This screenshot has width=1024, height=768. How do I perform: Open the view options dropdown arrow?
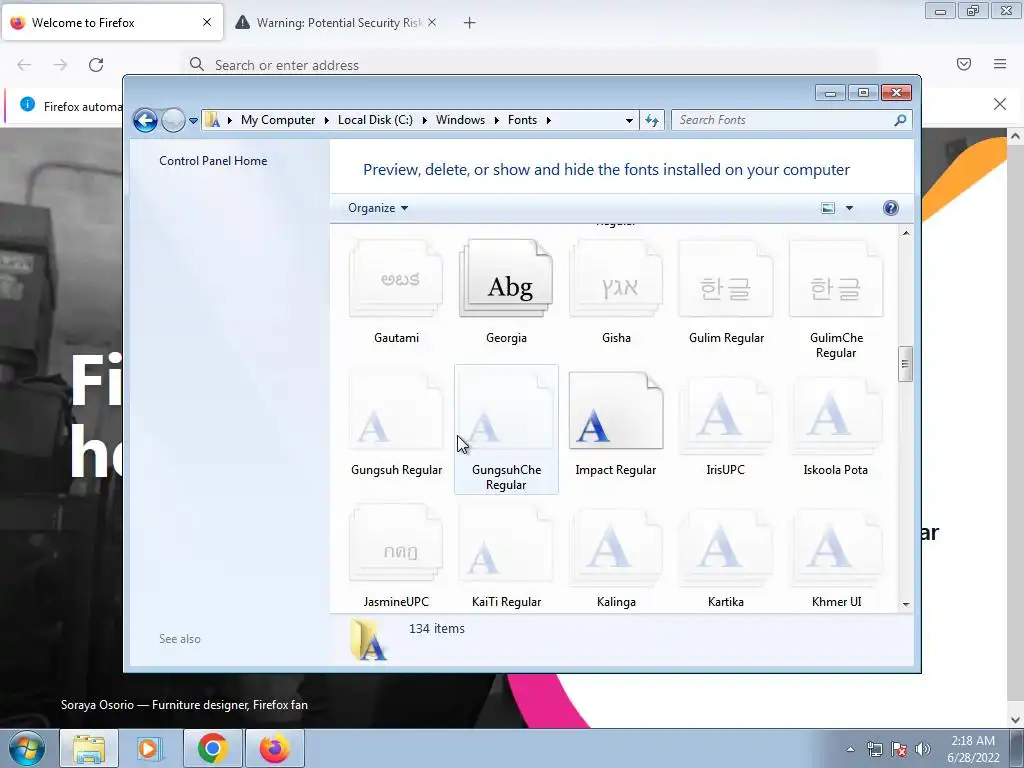coord(849,208)
